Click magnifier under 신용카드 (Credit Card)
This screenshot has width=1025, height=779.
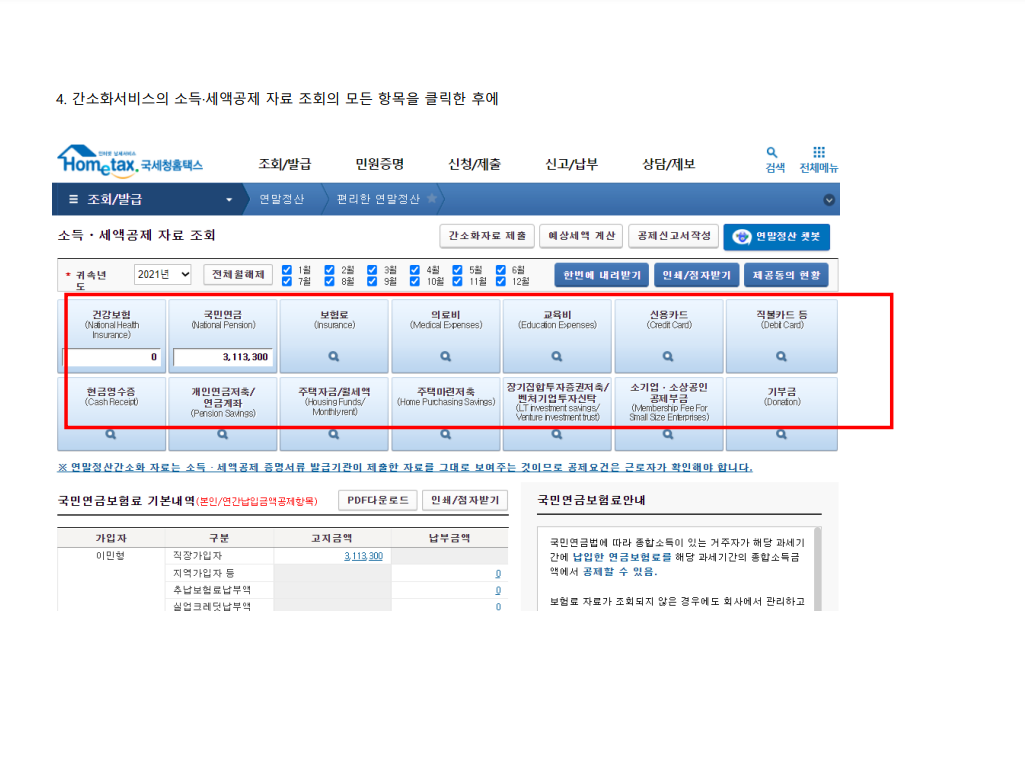pyautogui.click(x=668, y=356)
